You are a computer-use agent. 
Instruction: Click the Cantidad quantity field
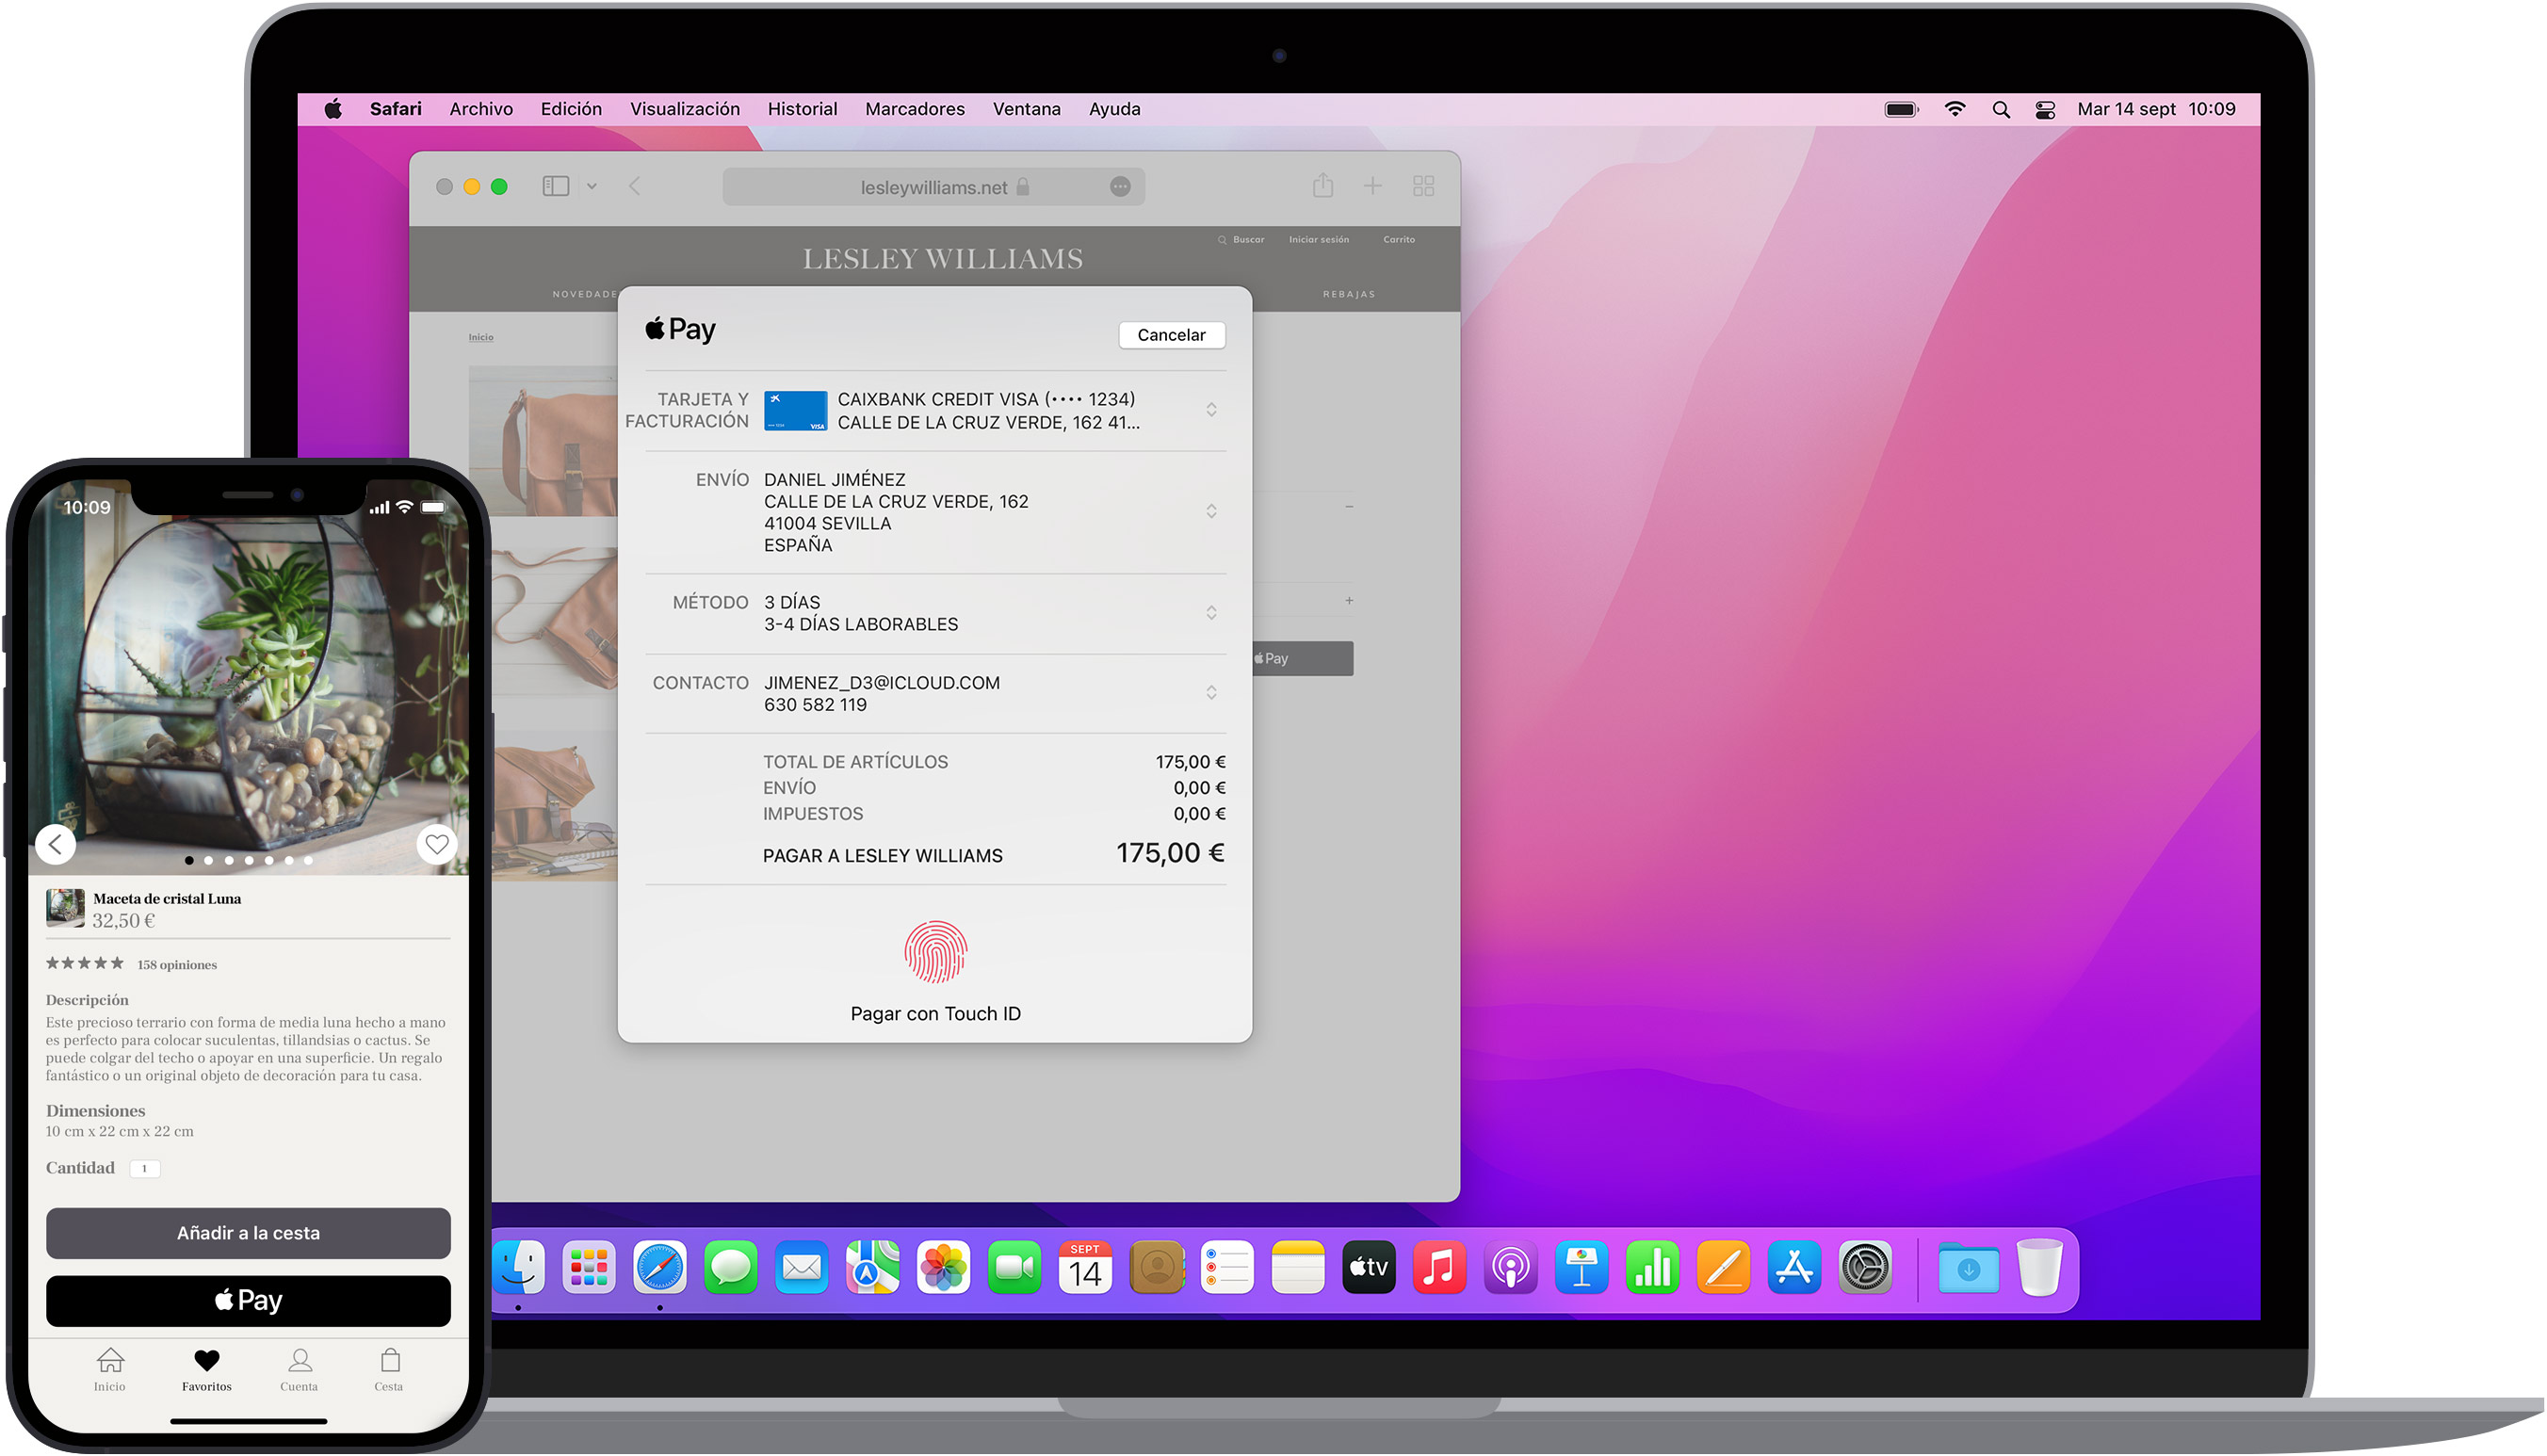click(x=145, y=1169)
